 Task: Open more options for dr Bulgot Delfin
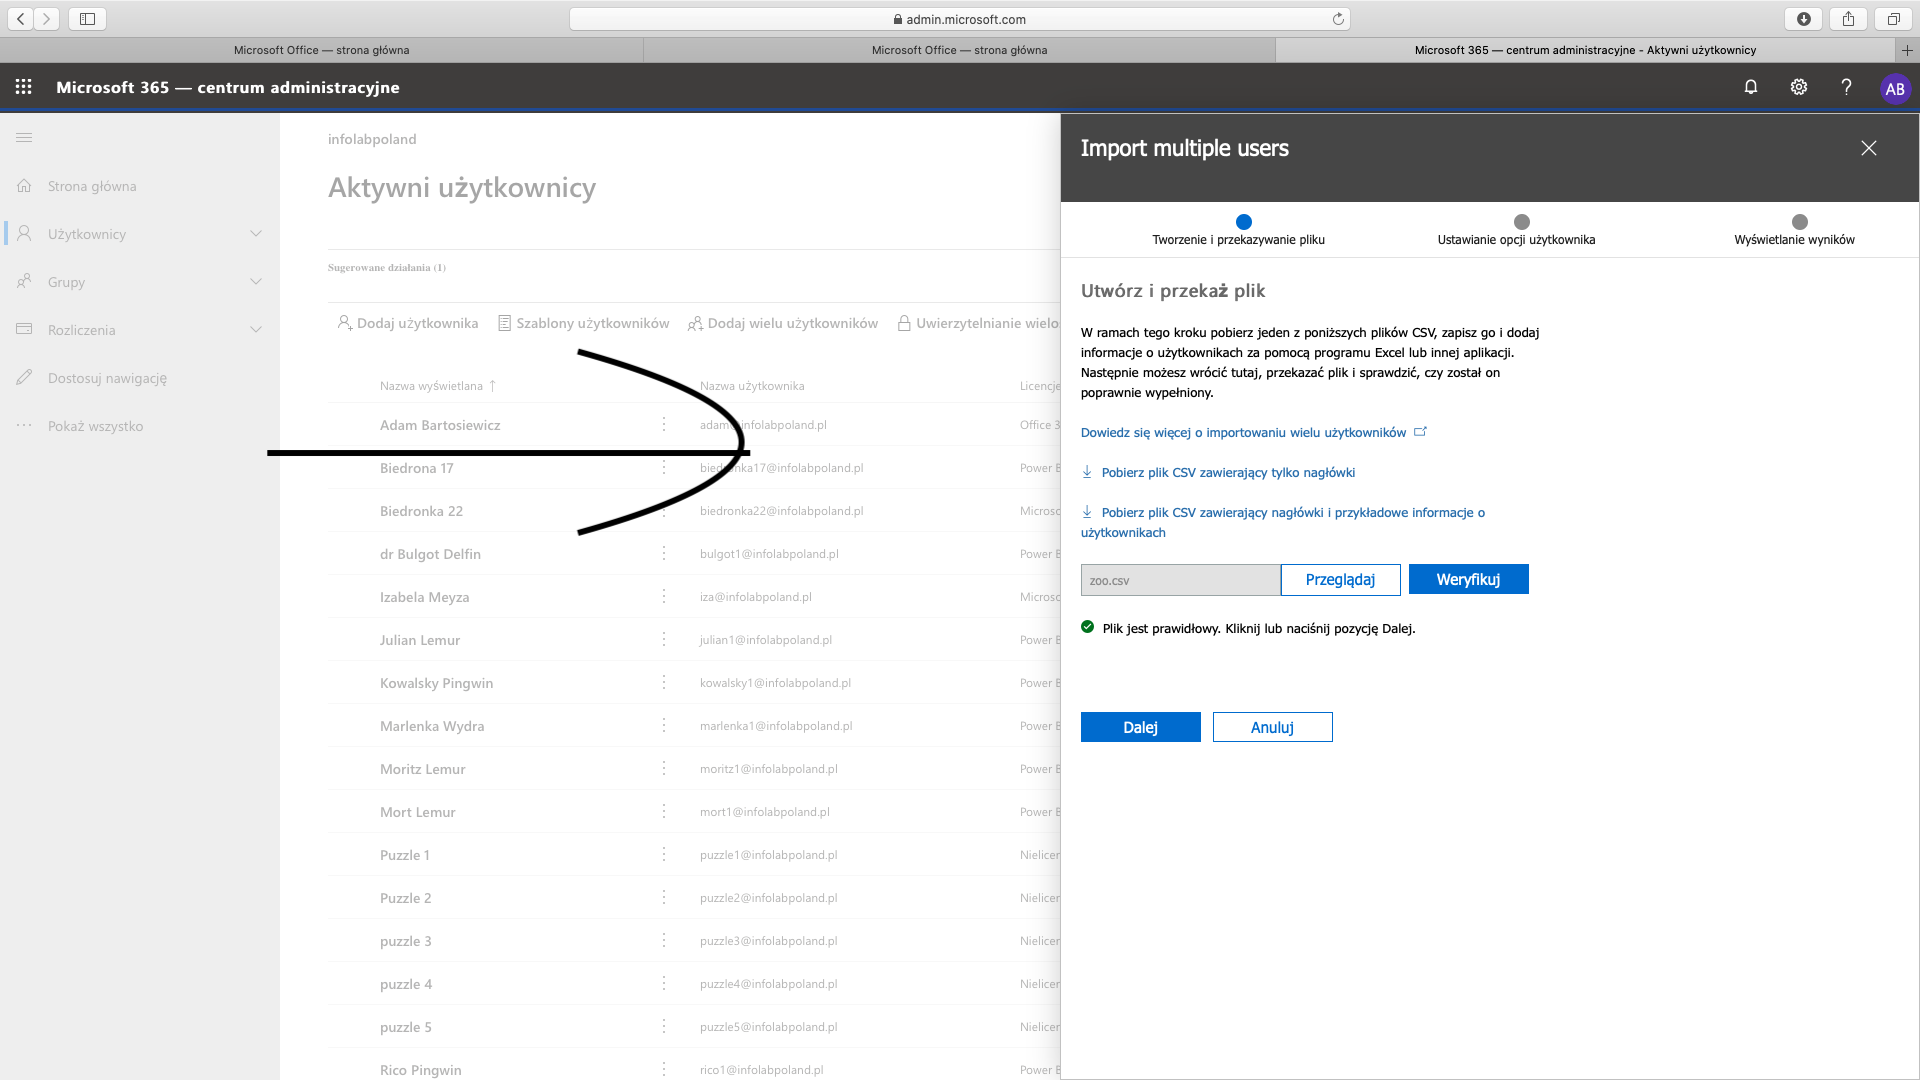tap(664, 554)
